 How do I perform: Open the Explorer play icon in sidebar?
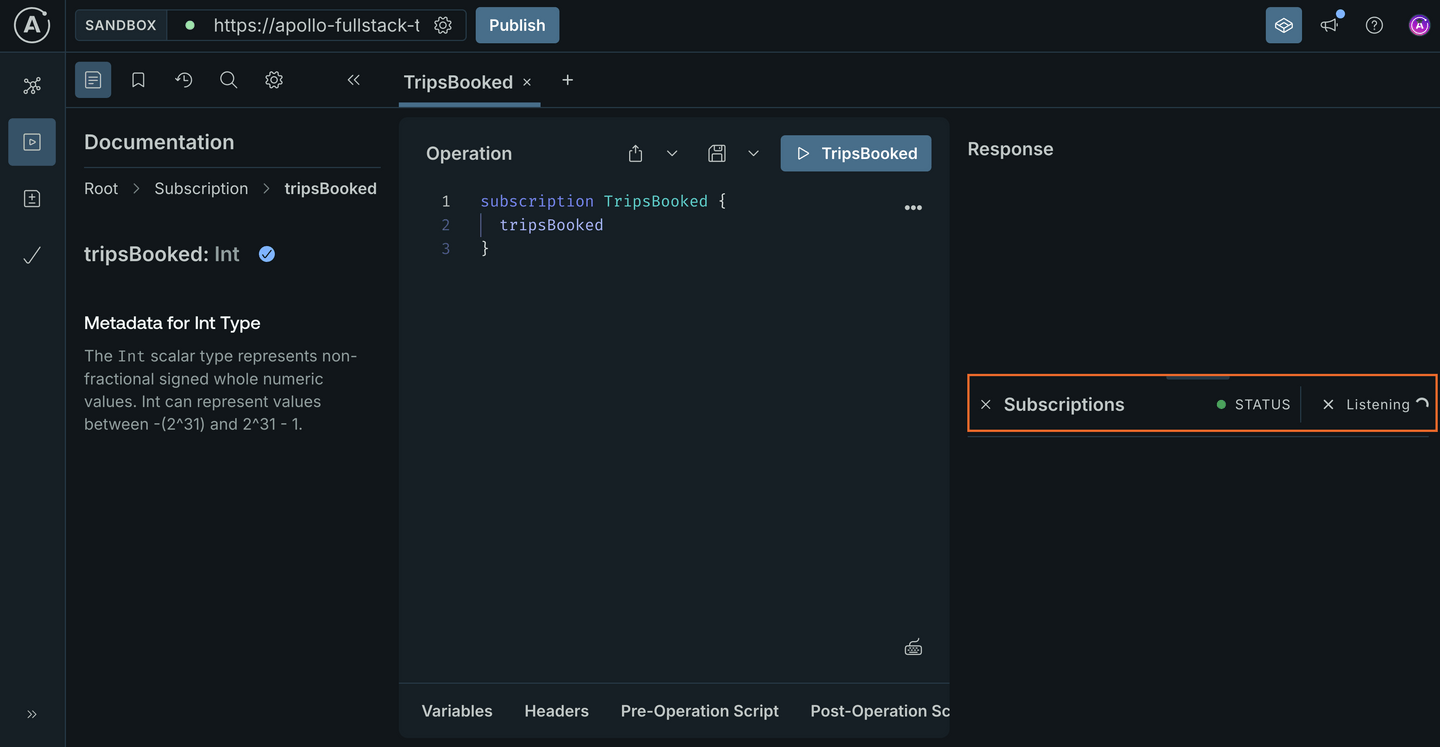(32, 142)
